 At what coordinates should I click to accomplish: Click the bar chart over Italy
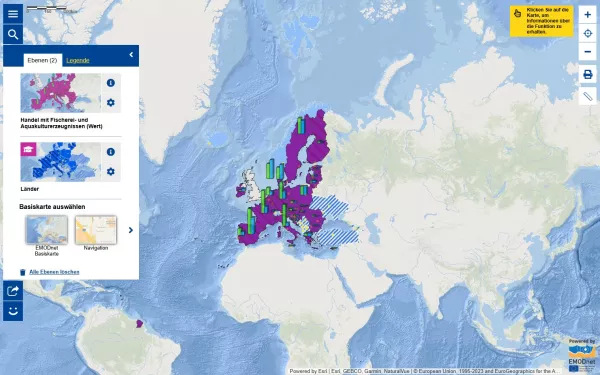284,215
